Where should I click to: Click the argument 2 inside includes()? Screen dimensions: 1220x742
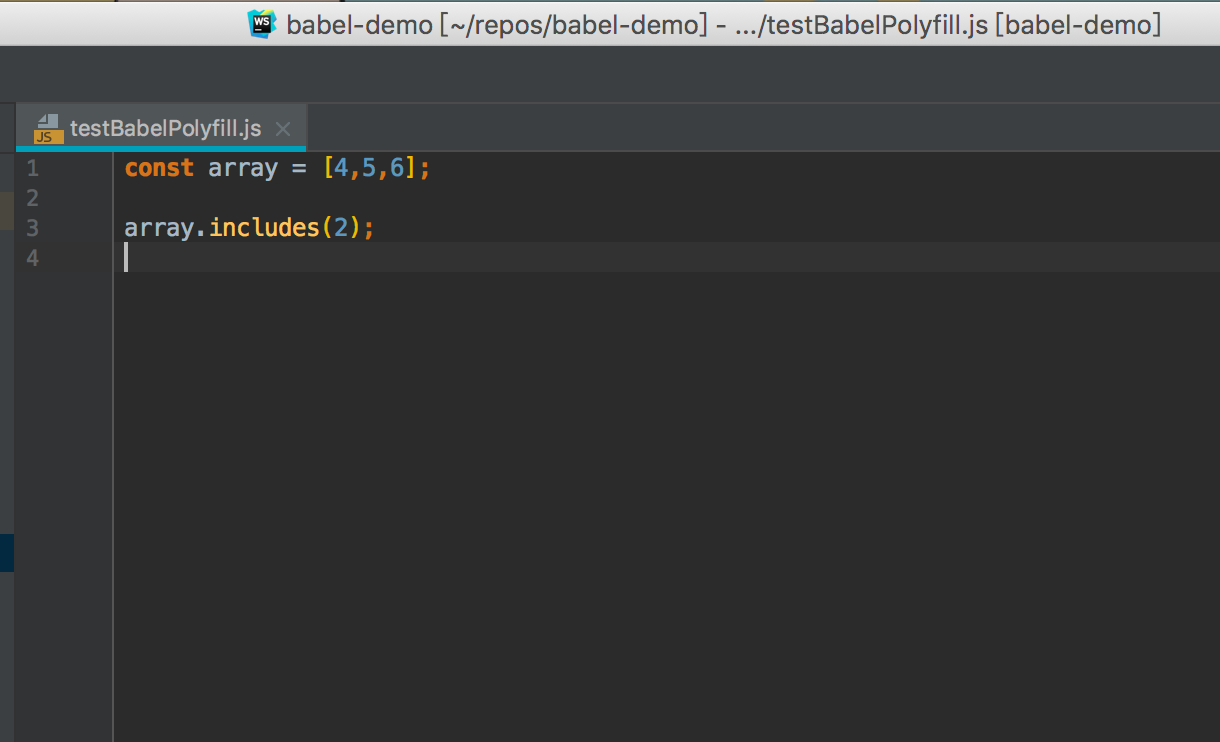[341, 228]
